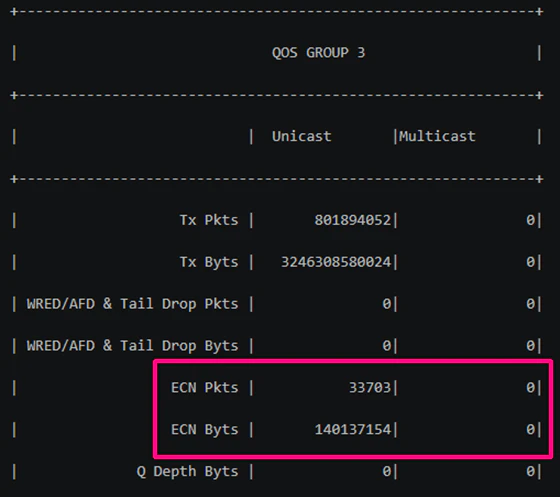This screenshot has width=560, height=497.
Task: Click the ECN Byts row label
Action: tap(204, 430)
